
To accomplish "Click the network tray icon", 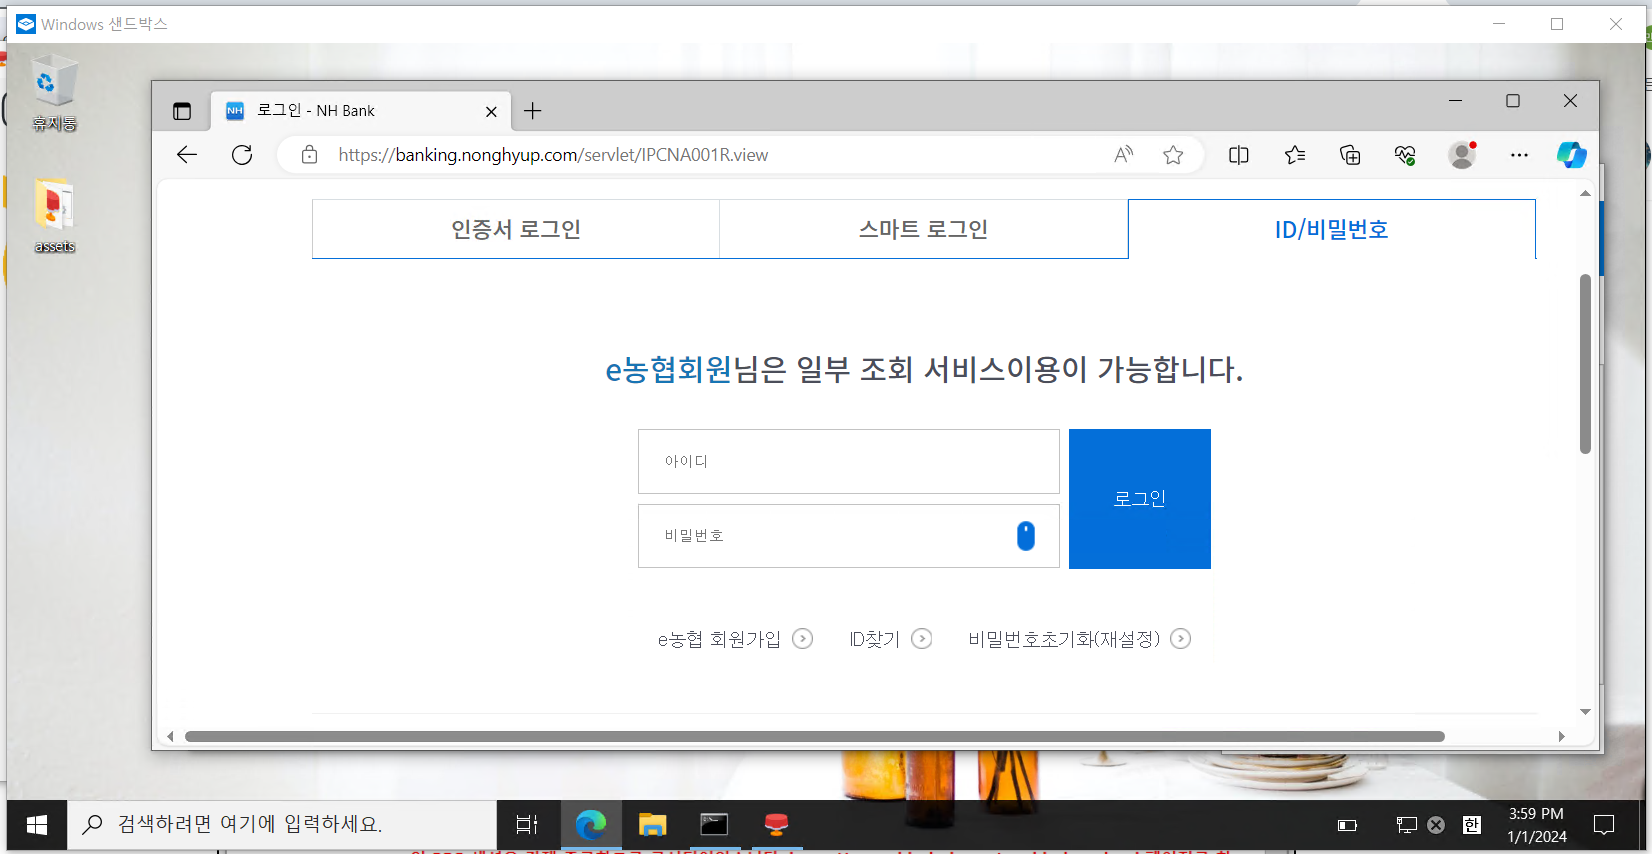I will [x=1407, y=825].
